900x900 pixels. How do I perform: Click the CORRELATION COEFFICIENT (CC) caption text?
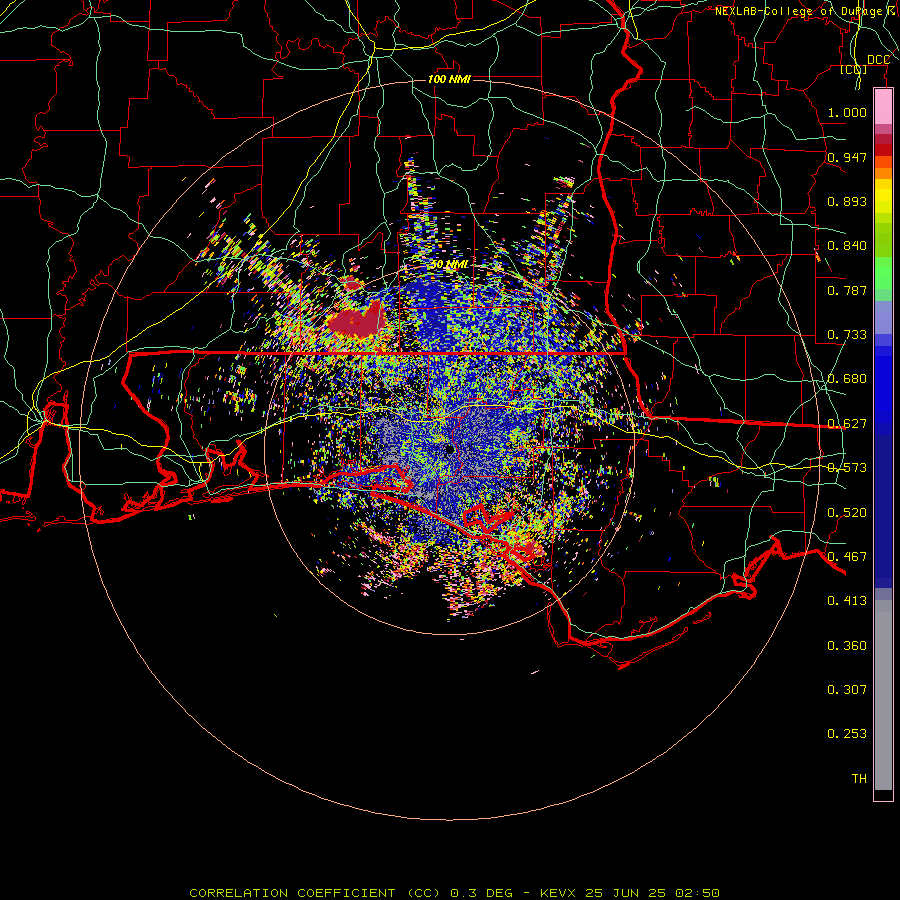(x=313, y=893)
